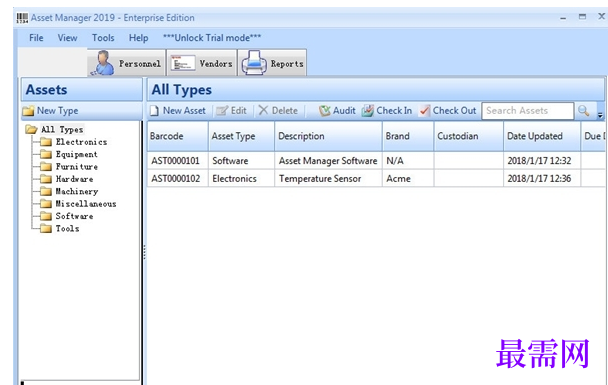Screen dimensions: 608x385
Task: Click the Equipment folder icon
Action: [x=46, y=154]
